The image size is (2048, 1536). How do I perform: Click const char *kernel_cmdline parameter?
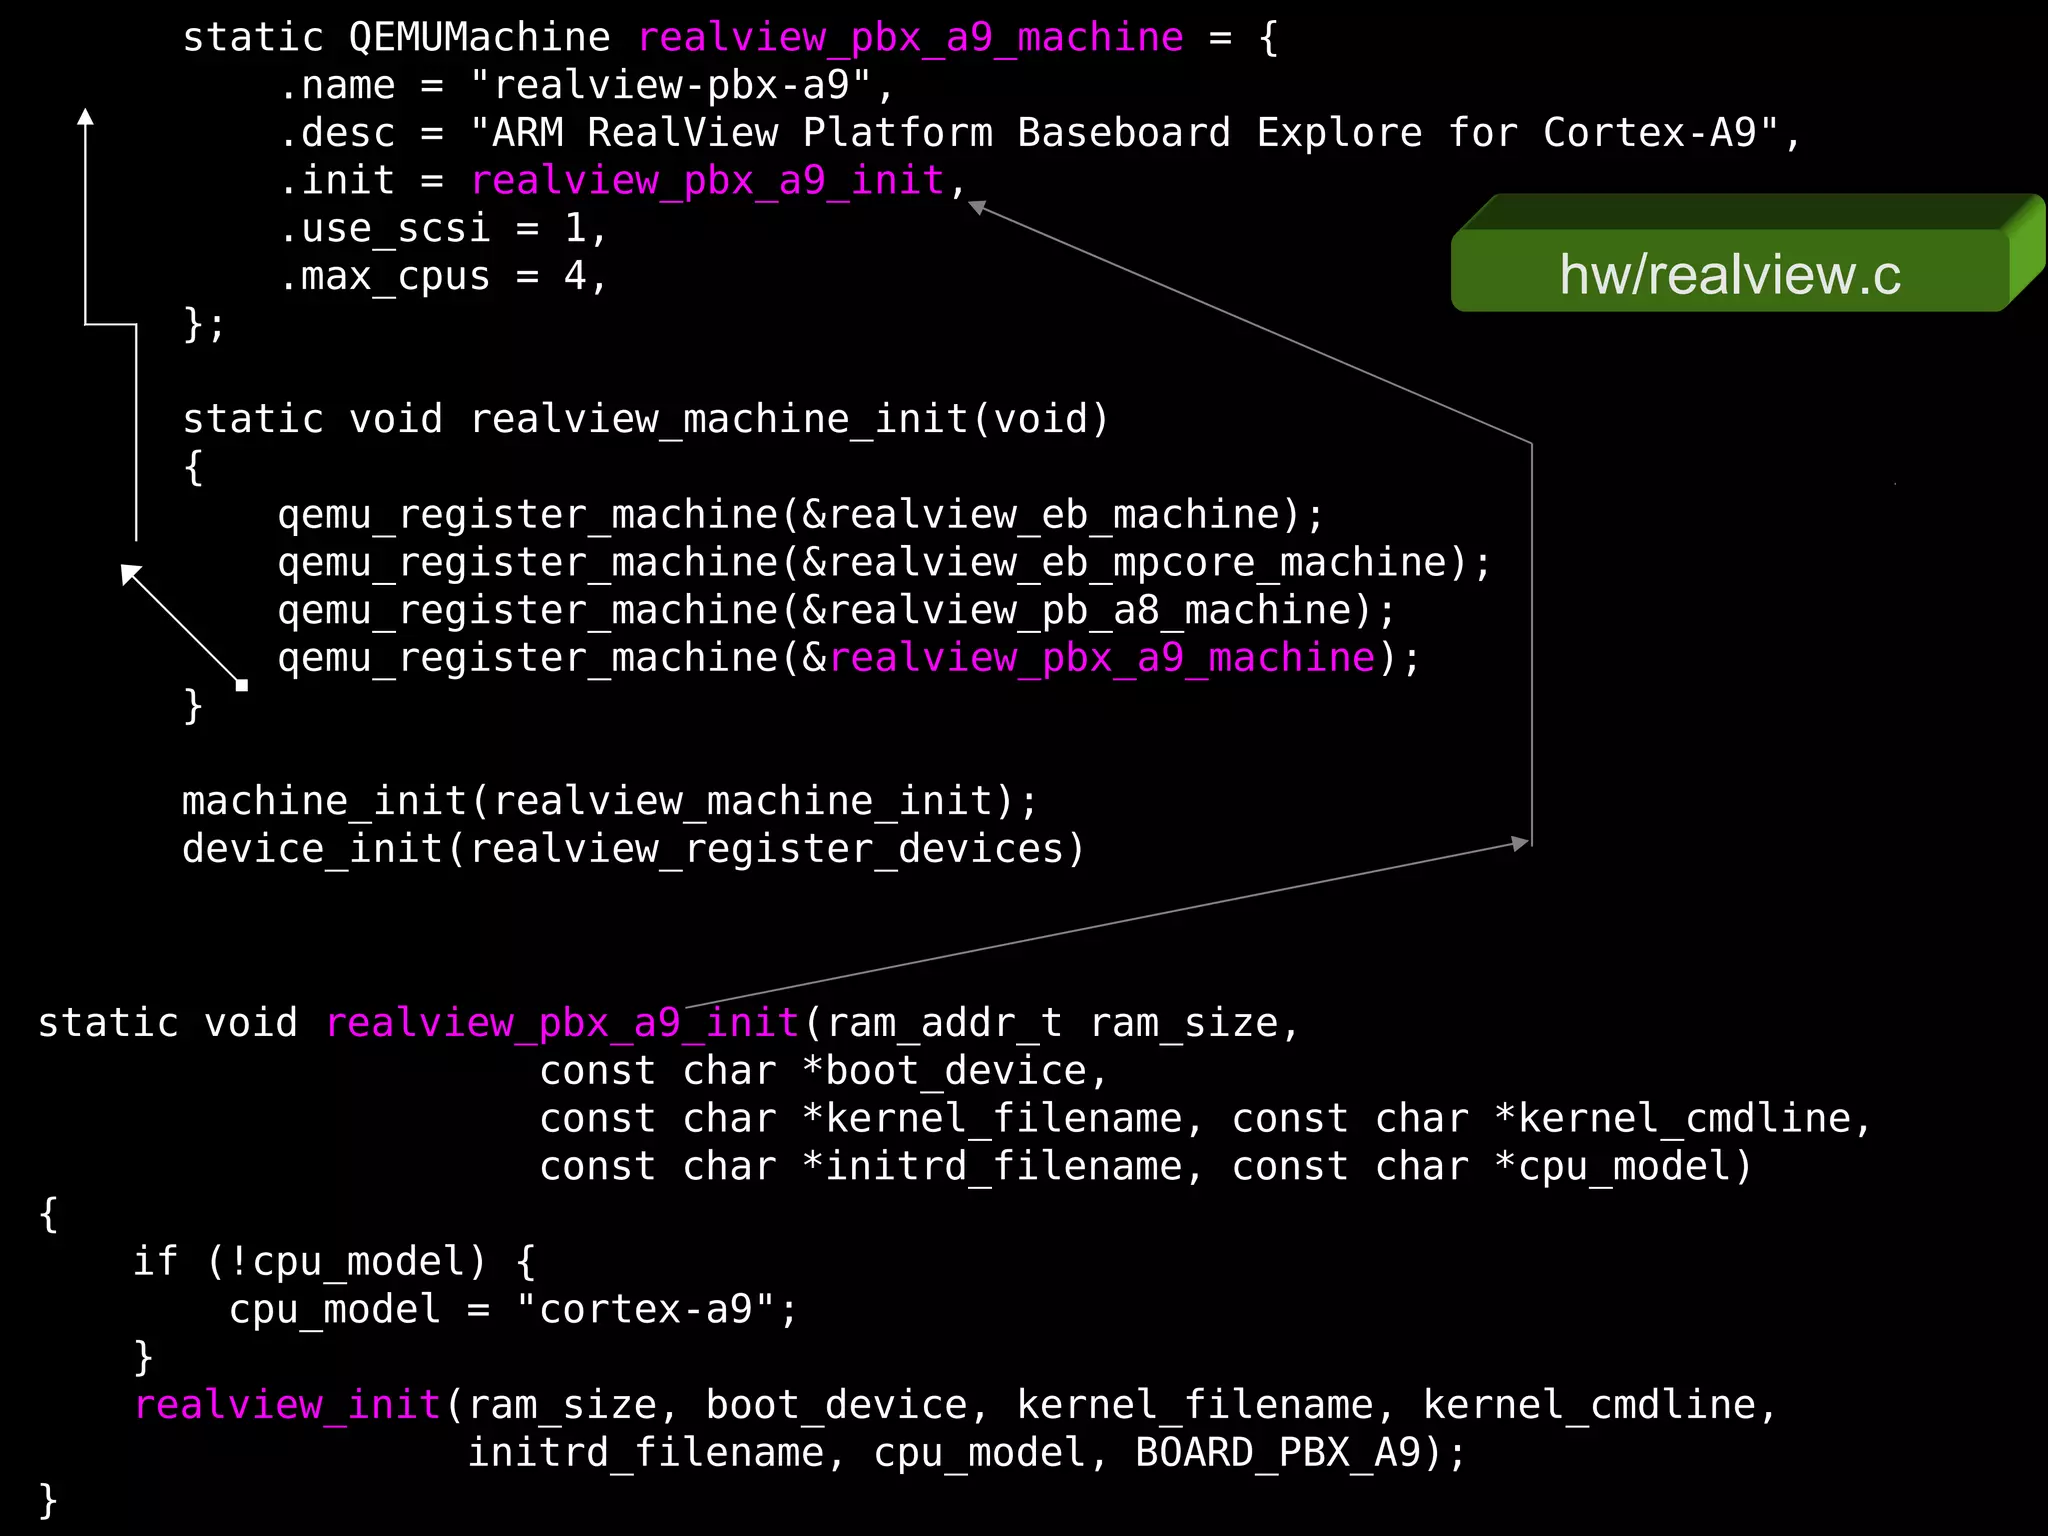click(1542, 1119)
